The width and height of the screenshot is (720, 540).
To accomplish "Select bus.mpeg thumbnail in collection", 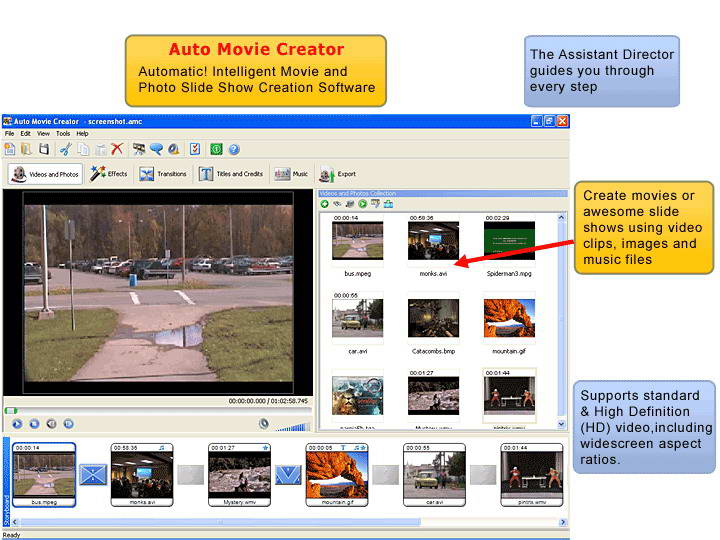I will coord(358,241).
